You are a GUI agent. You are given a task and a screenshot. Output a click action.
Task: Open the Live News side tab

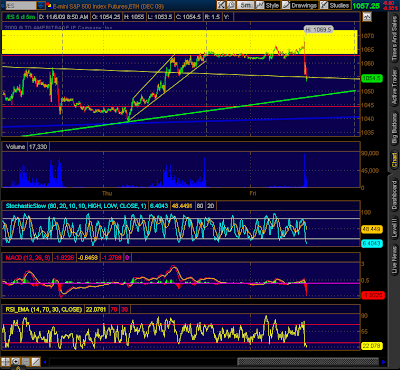click(394, 260)
